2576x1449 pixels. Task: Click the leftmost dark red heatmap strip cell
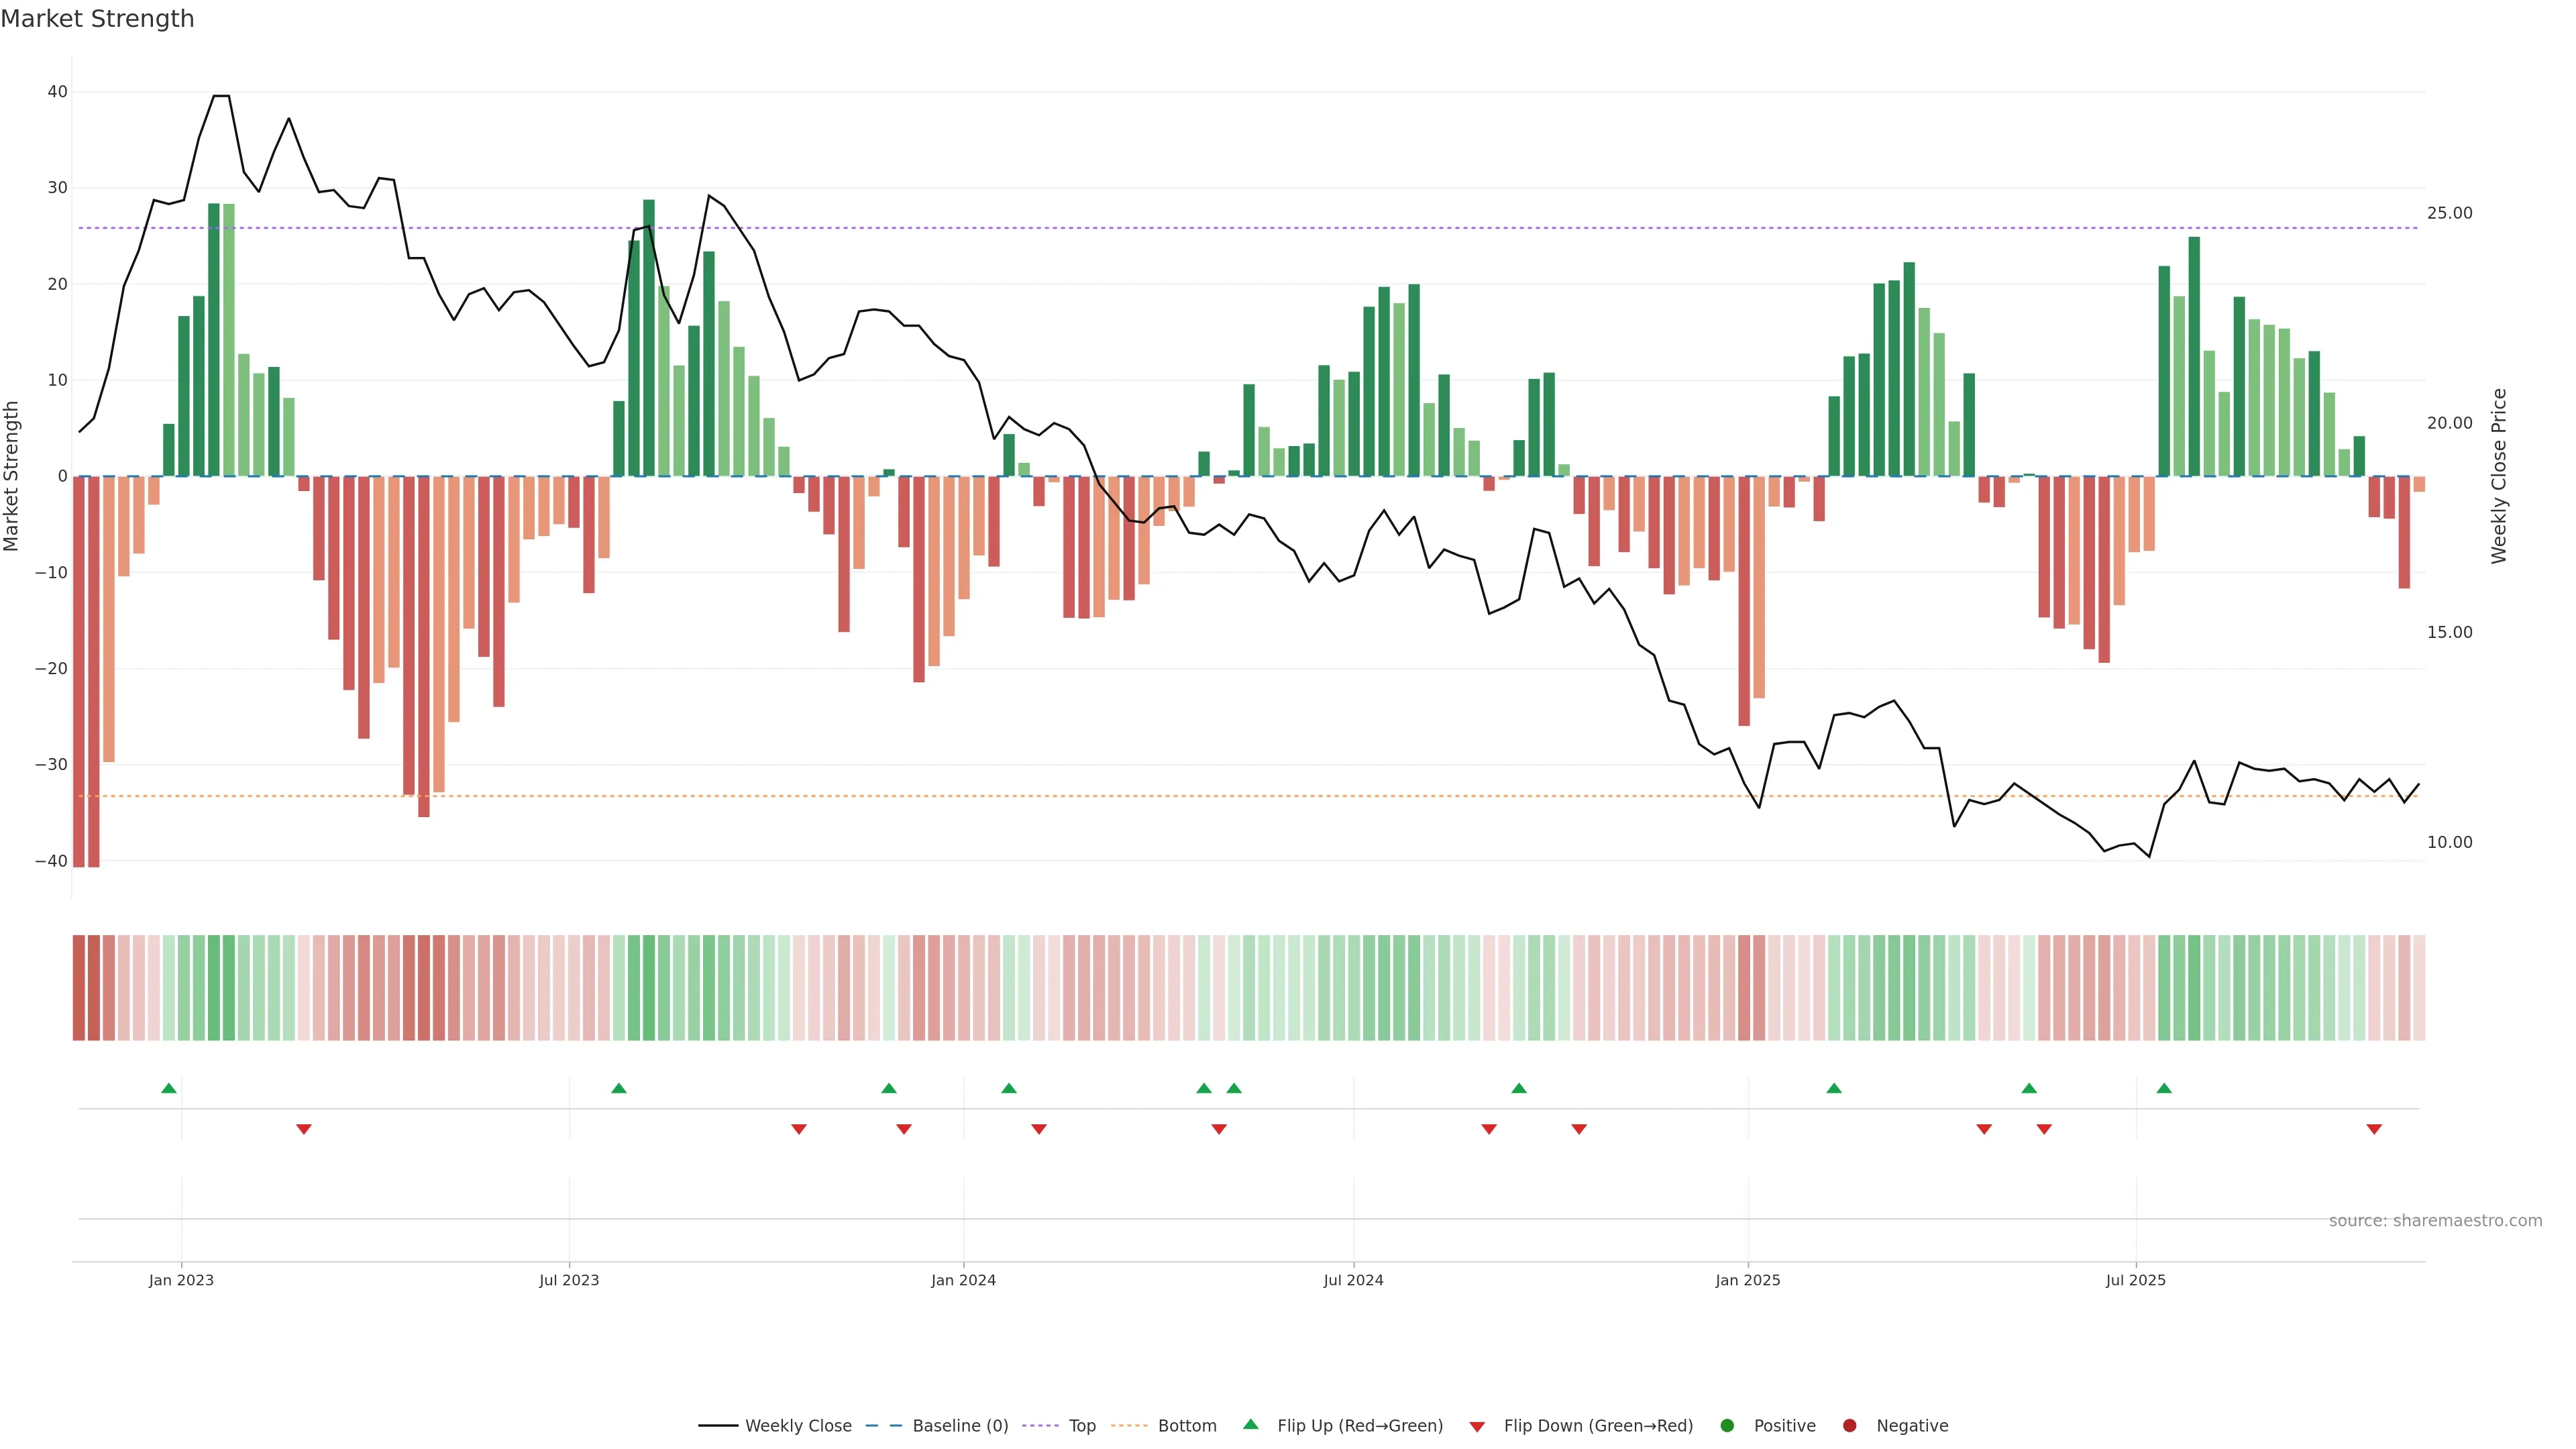point(79,988)
